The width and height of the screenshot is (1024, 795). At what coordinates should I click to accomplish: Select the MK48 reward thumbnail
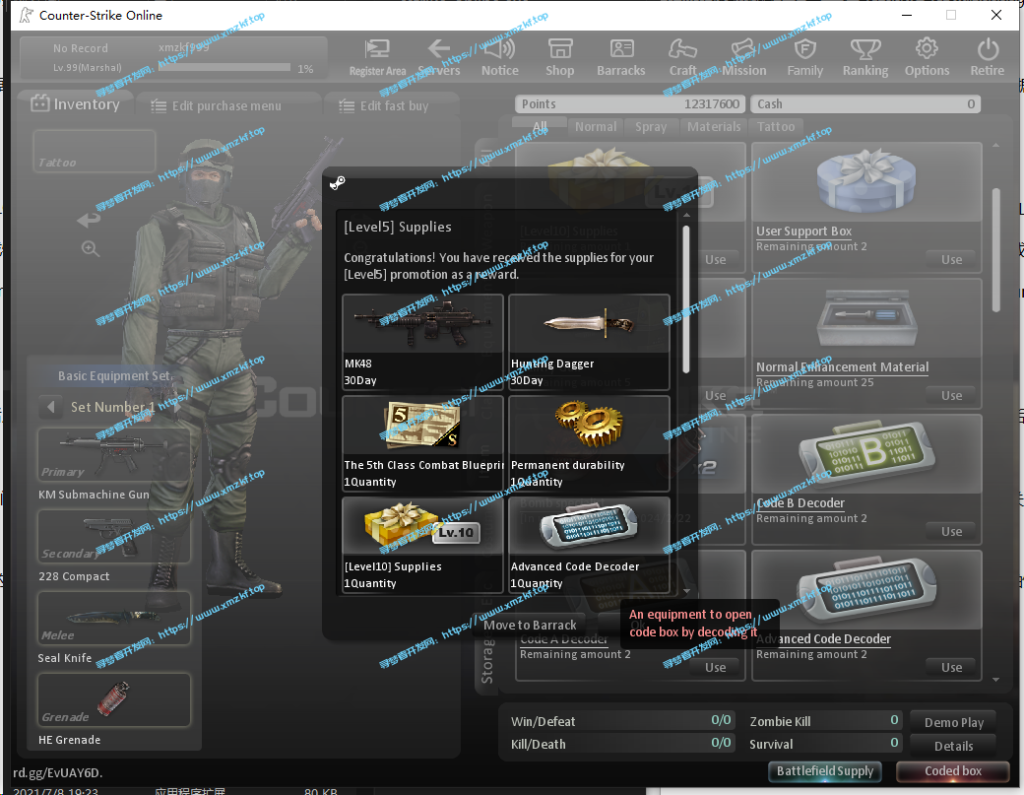tap(423, 323)
